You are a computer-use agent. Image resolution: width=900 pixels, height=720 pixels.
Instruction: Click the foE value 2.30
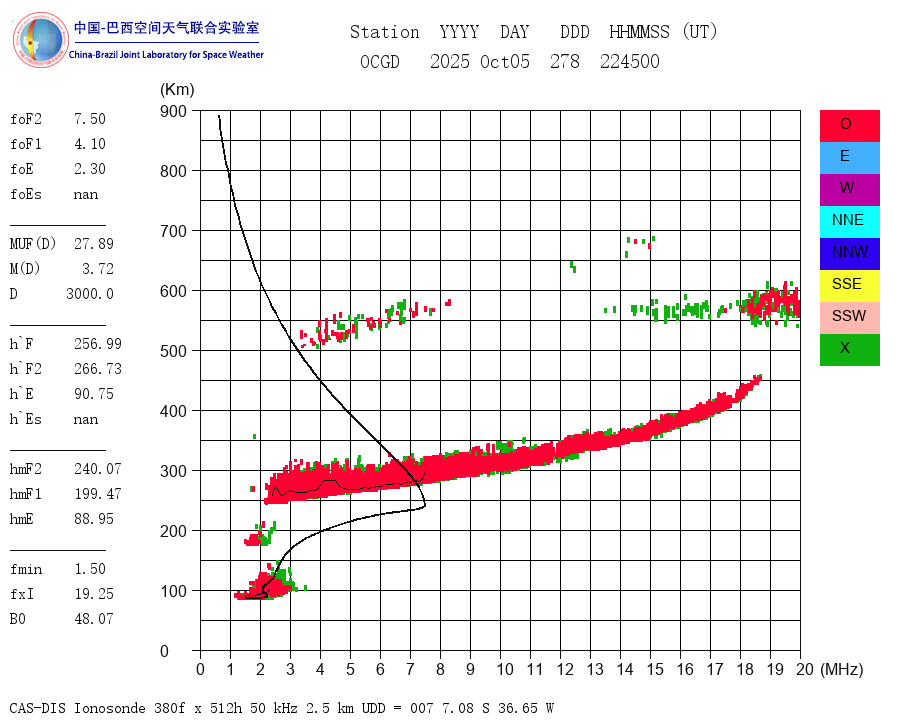[x=90, y=169]
